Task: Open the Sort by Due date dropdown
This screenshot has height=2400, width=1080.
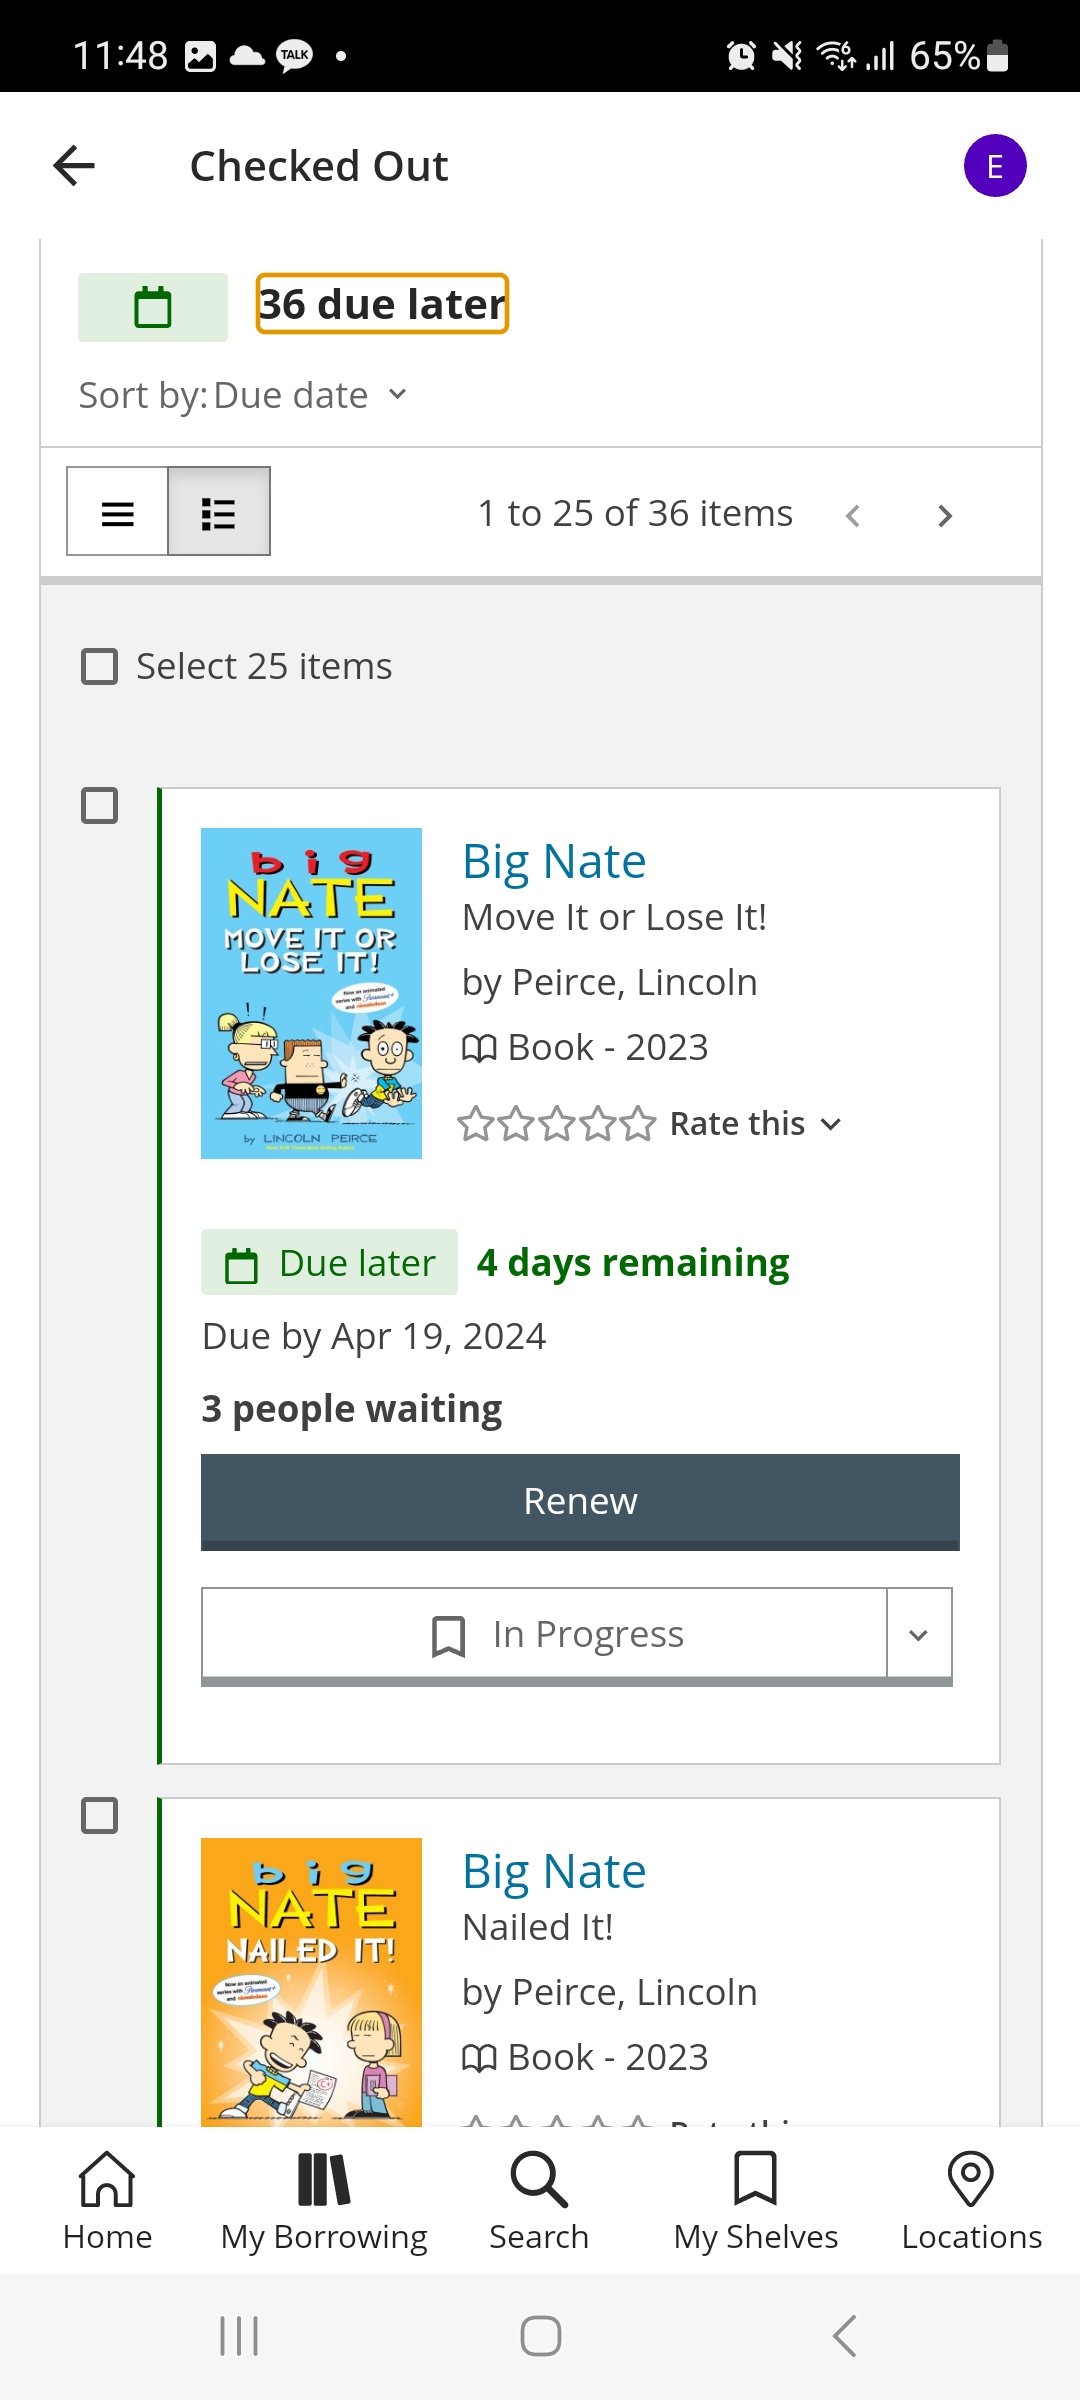Action: click(x=243, y=395)
